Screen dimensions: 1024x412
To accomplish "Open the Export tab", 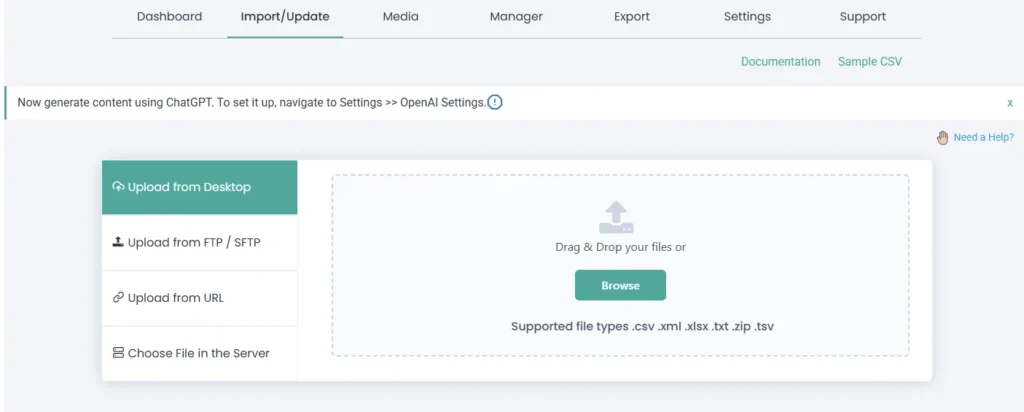I will coord(632,17).
